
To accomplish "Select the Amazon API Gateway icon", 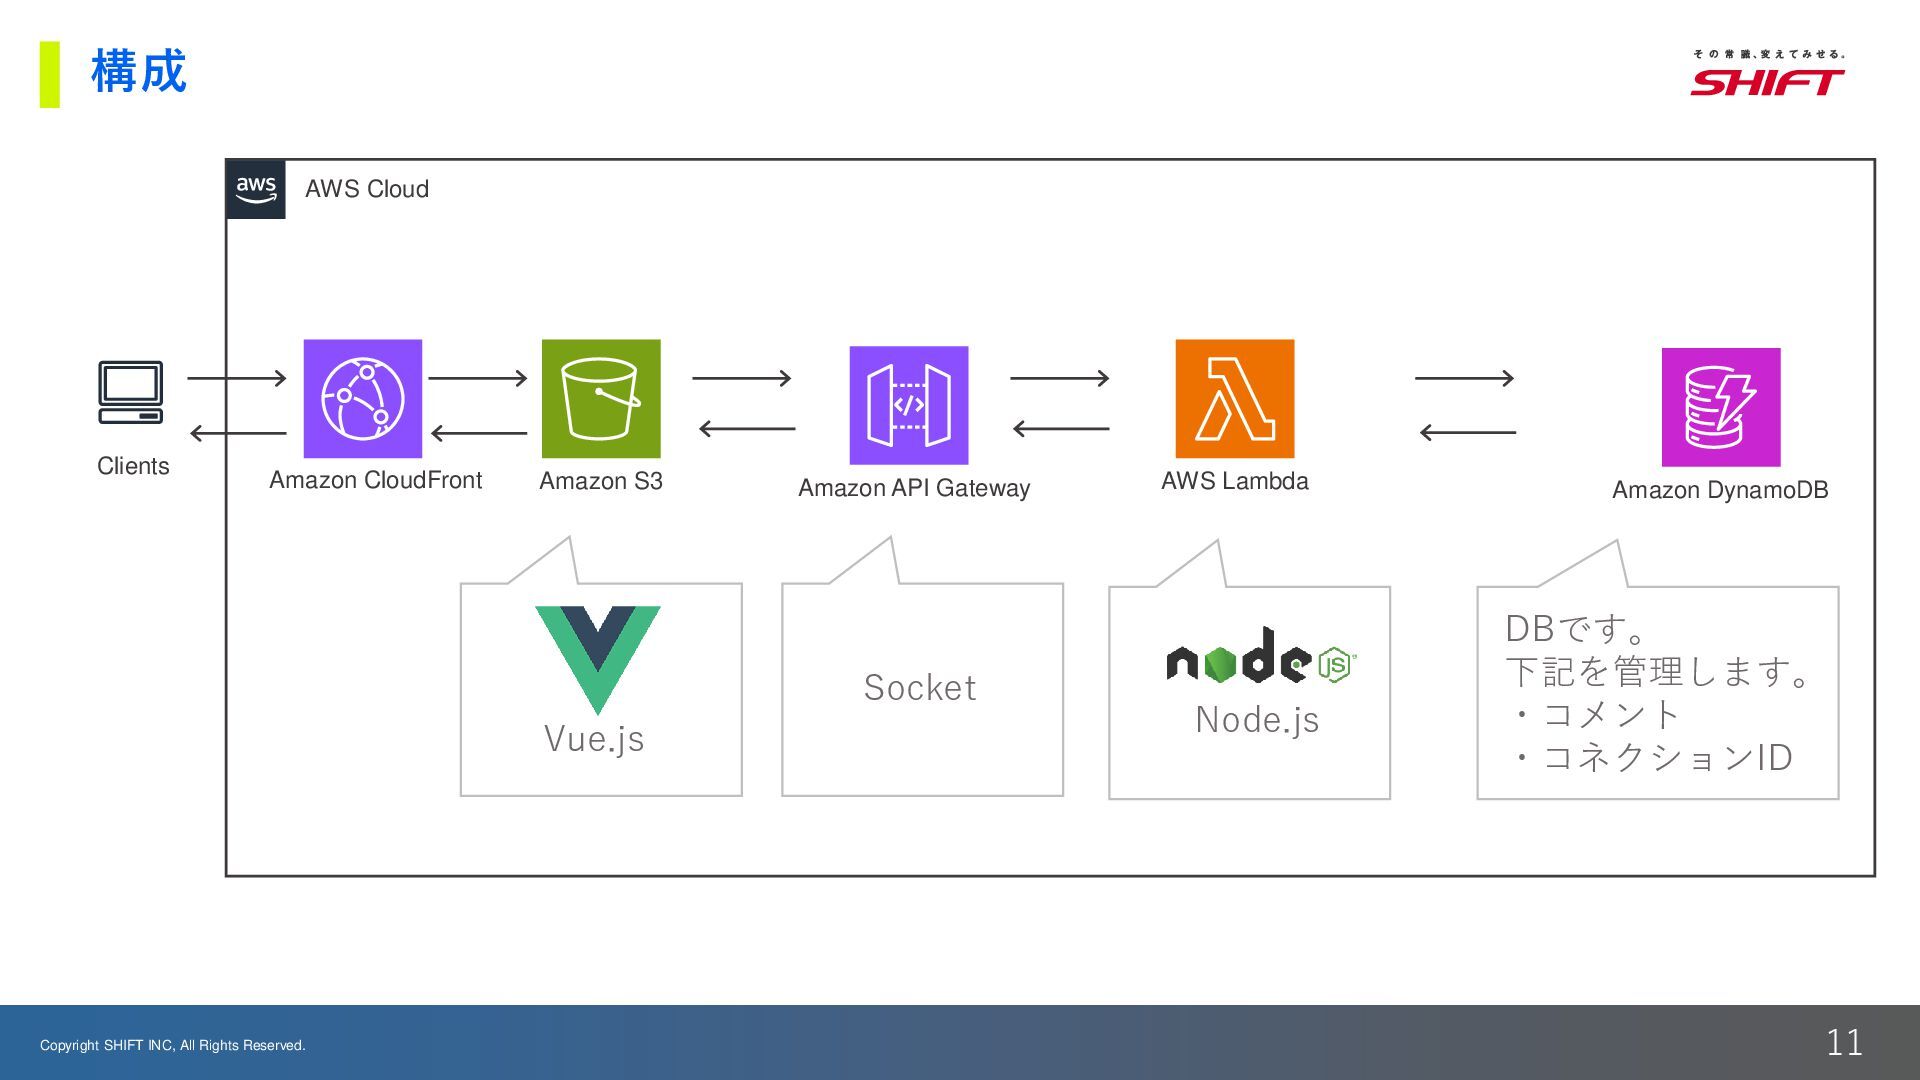I will point(908,405).
